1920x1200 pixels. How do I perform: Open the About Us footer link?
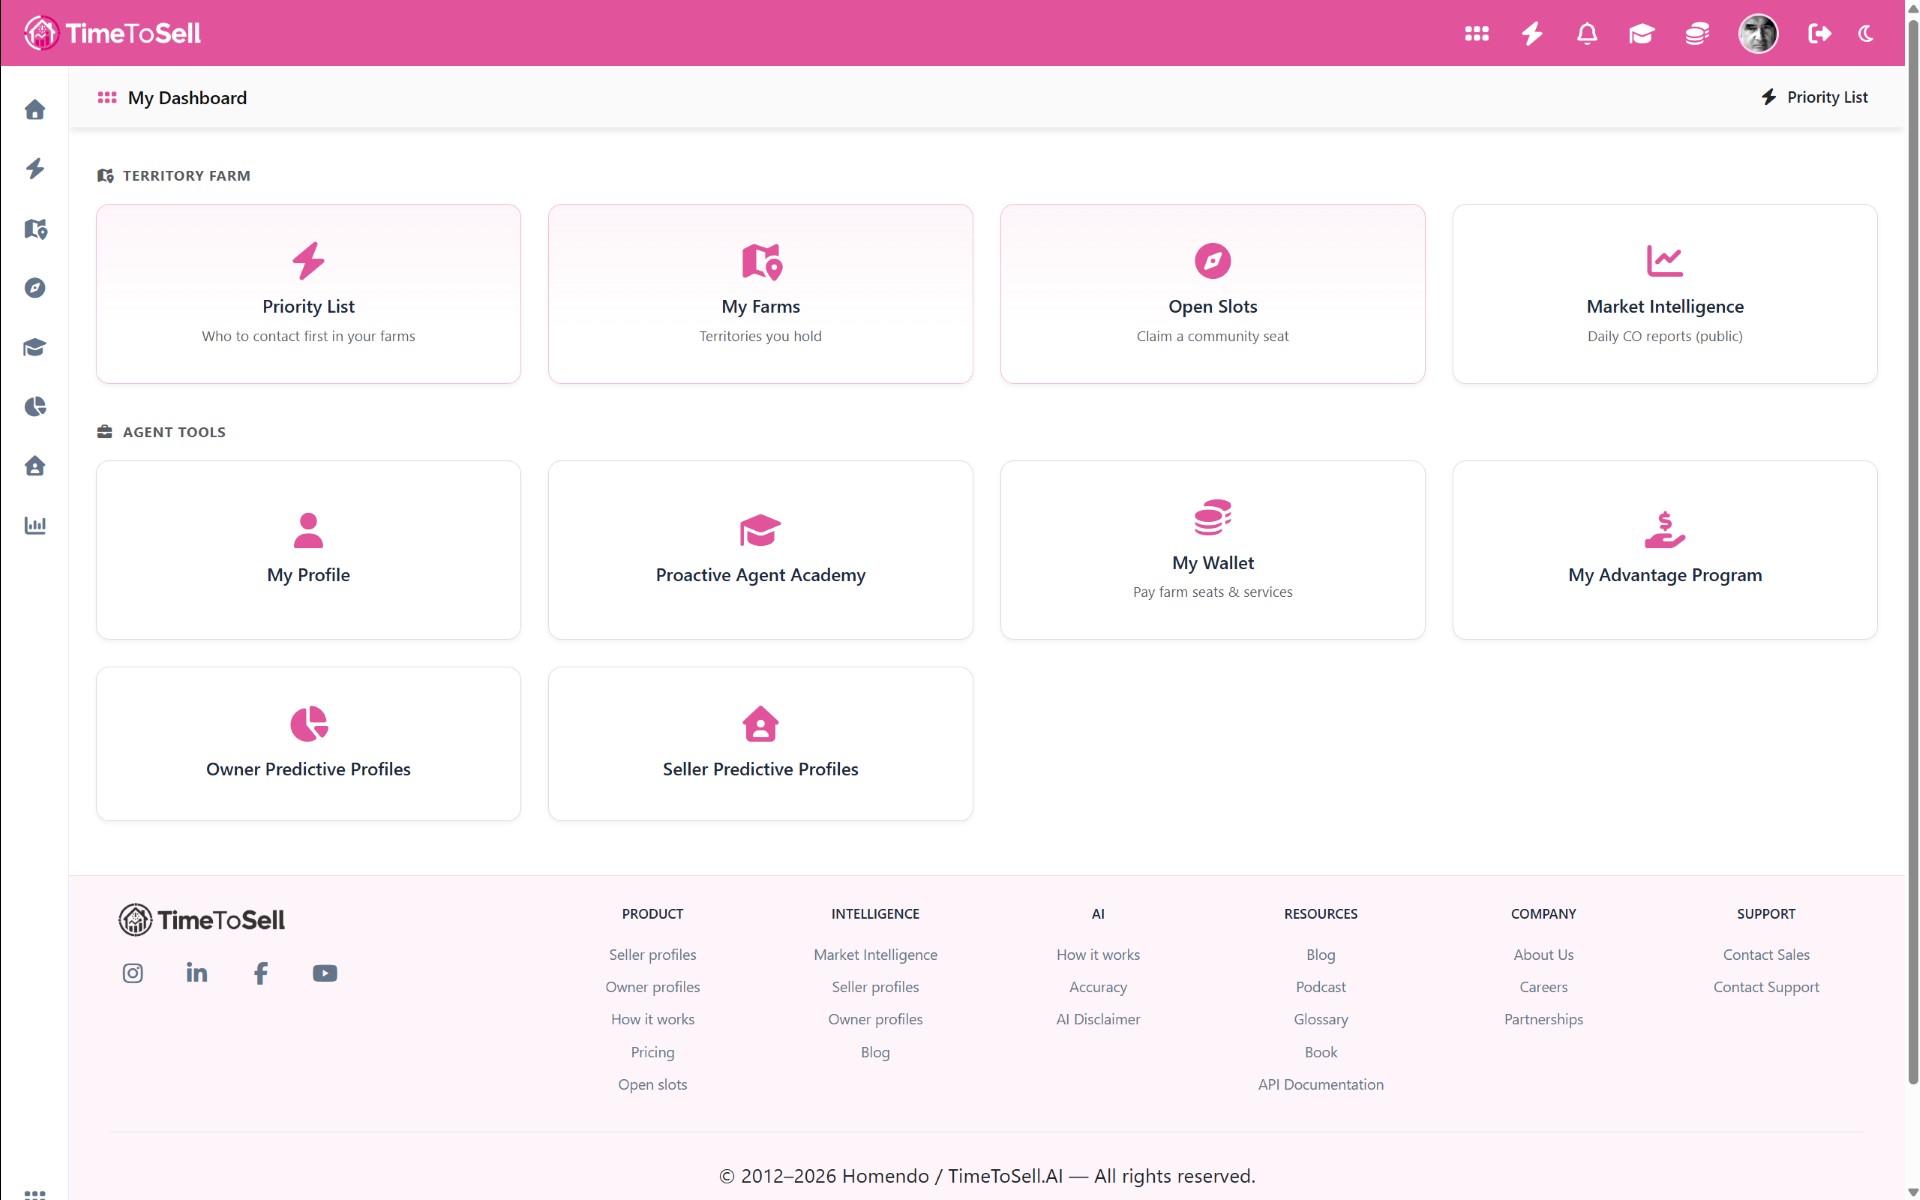1543,955
